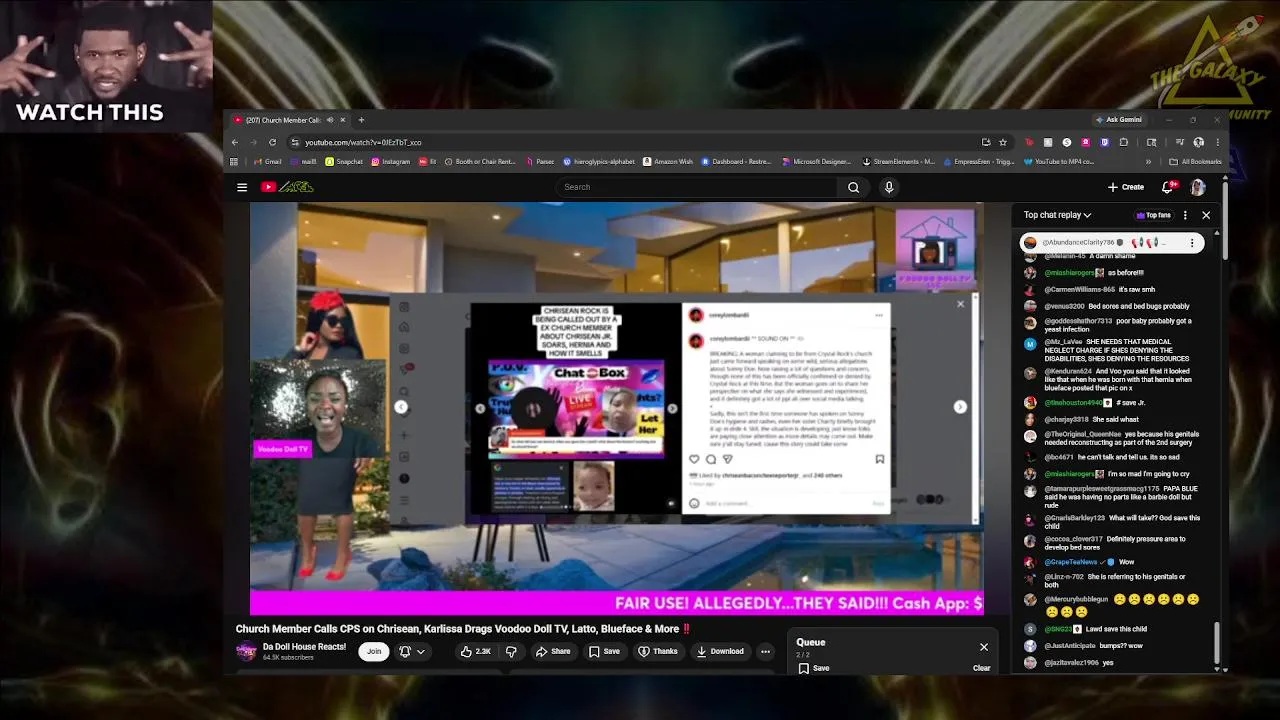Expand the Top chat replay dropdown

[1058, 215]
